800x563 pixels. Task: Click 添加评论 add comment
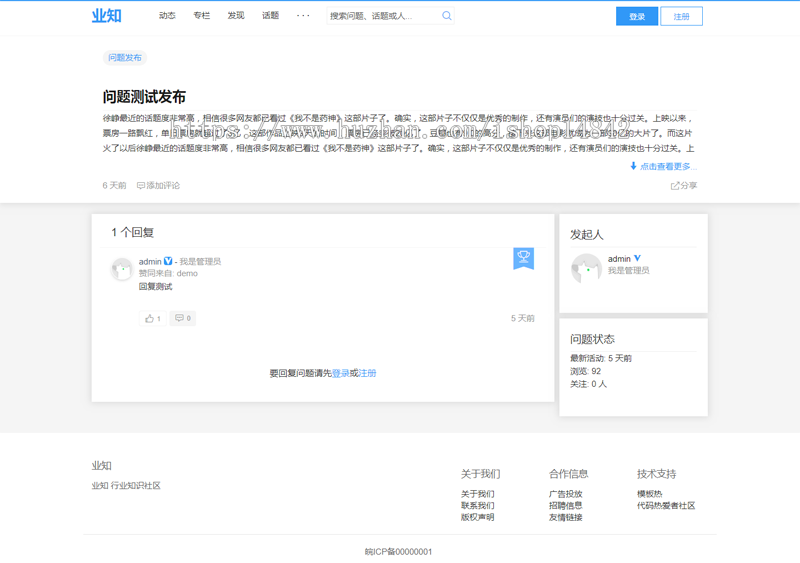click(x=158, y=185)
